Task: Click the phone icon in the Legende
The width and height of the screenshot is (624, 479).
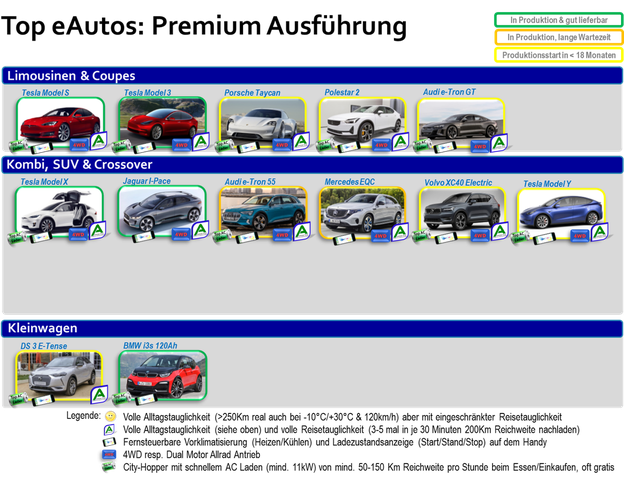Action: (109, 442)
